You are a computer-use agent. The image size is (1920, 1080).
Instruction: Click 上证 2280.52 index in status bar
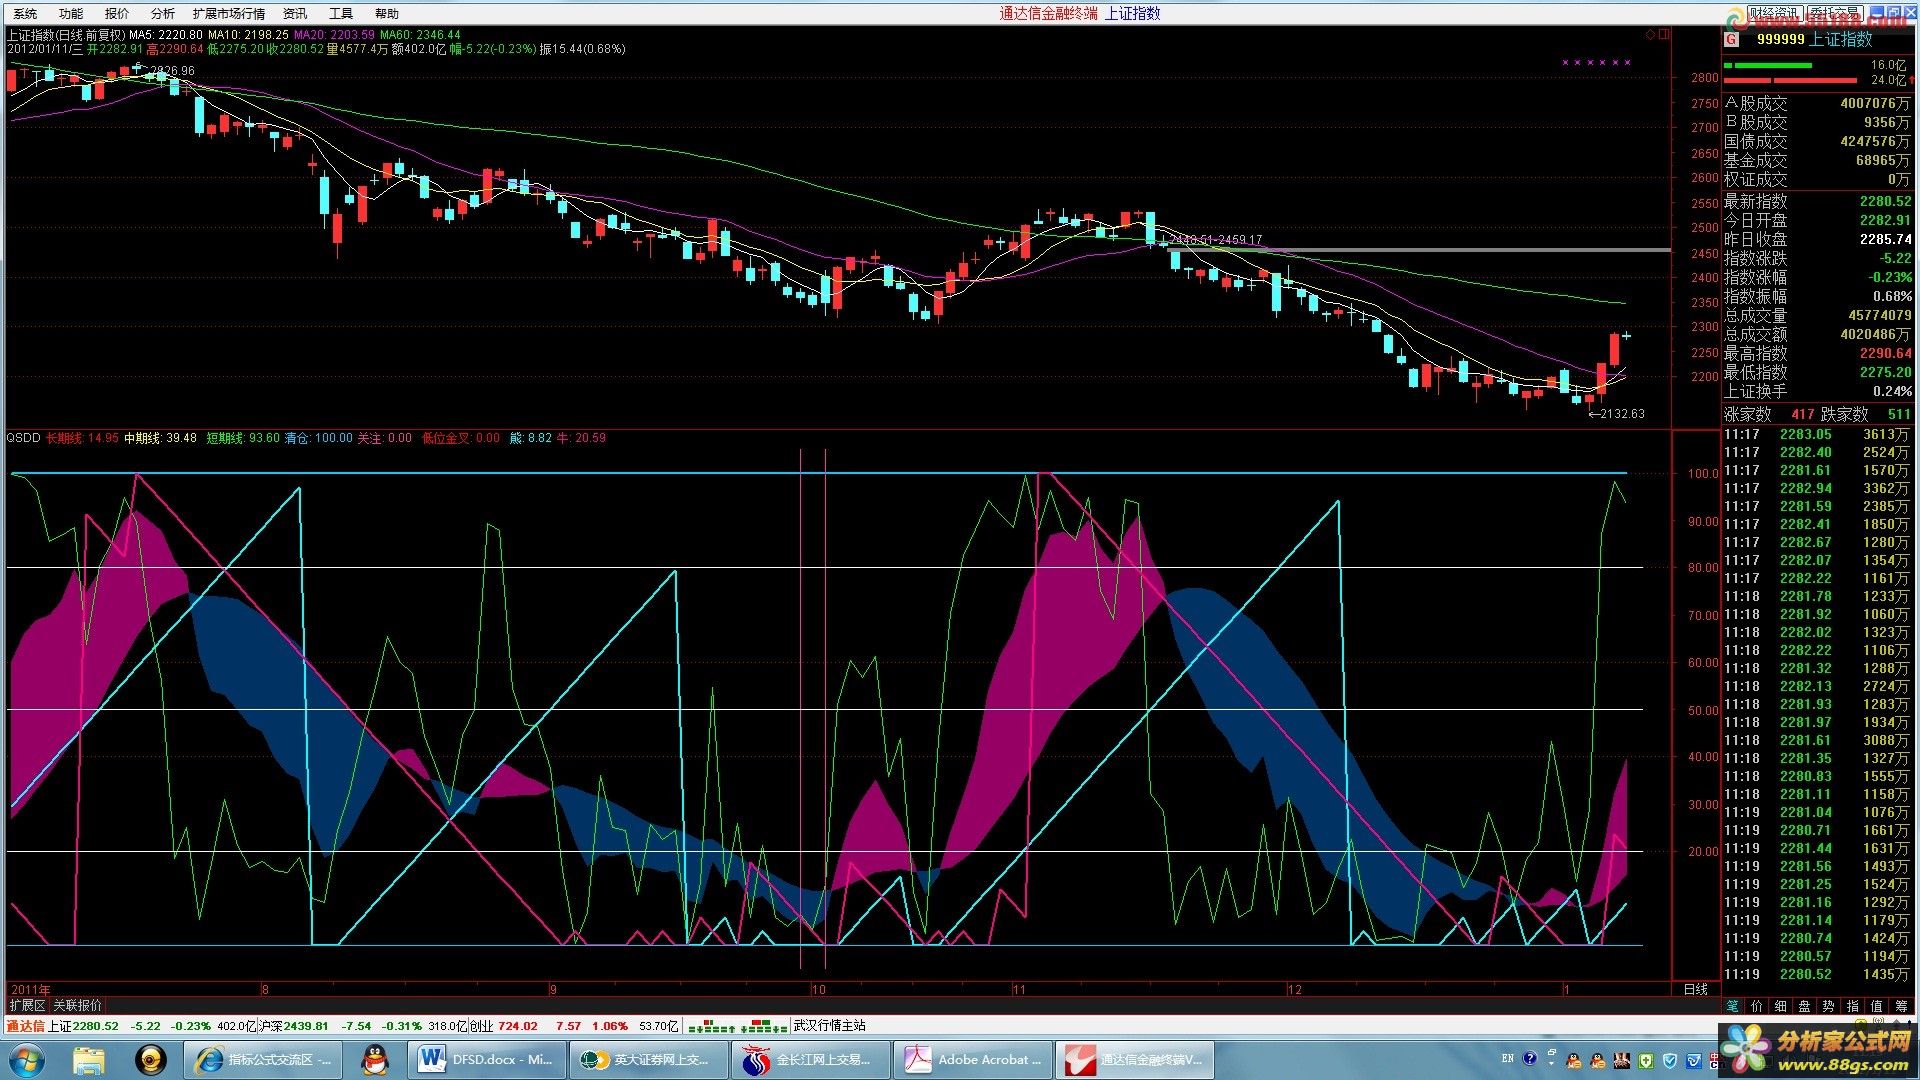pos(84,1026)
